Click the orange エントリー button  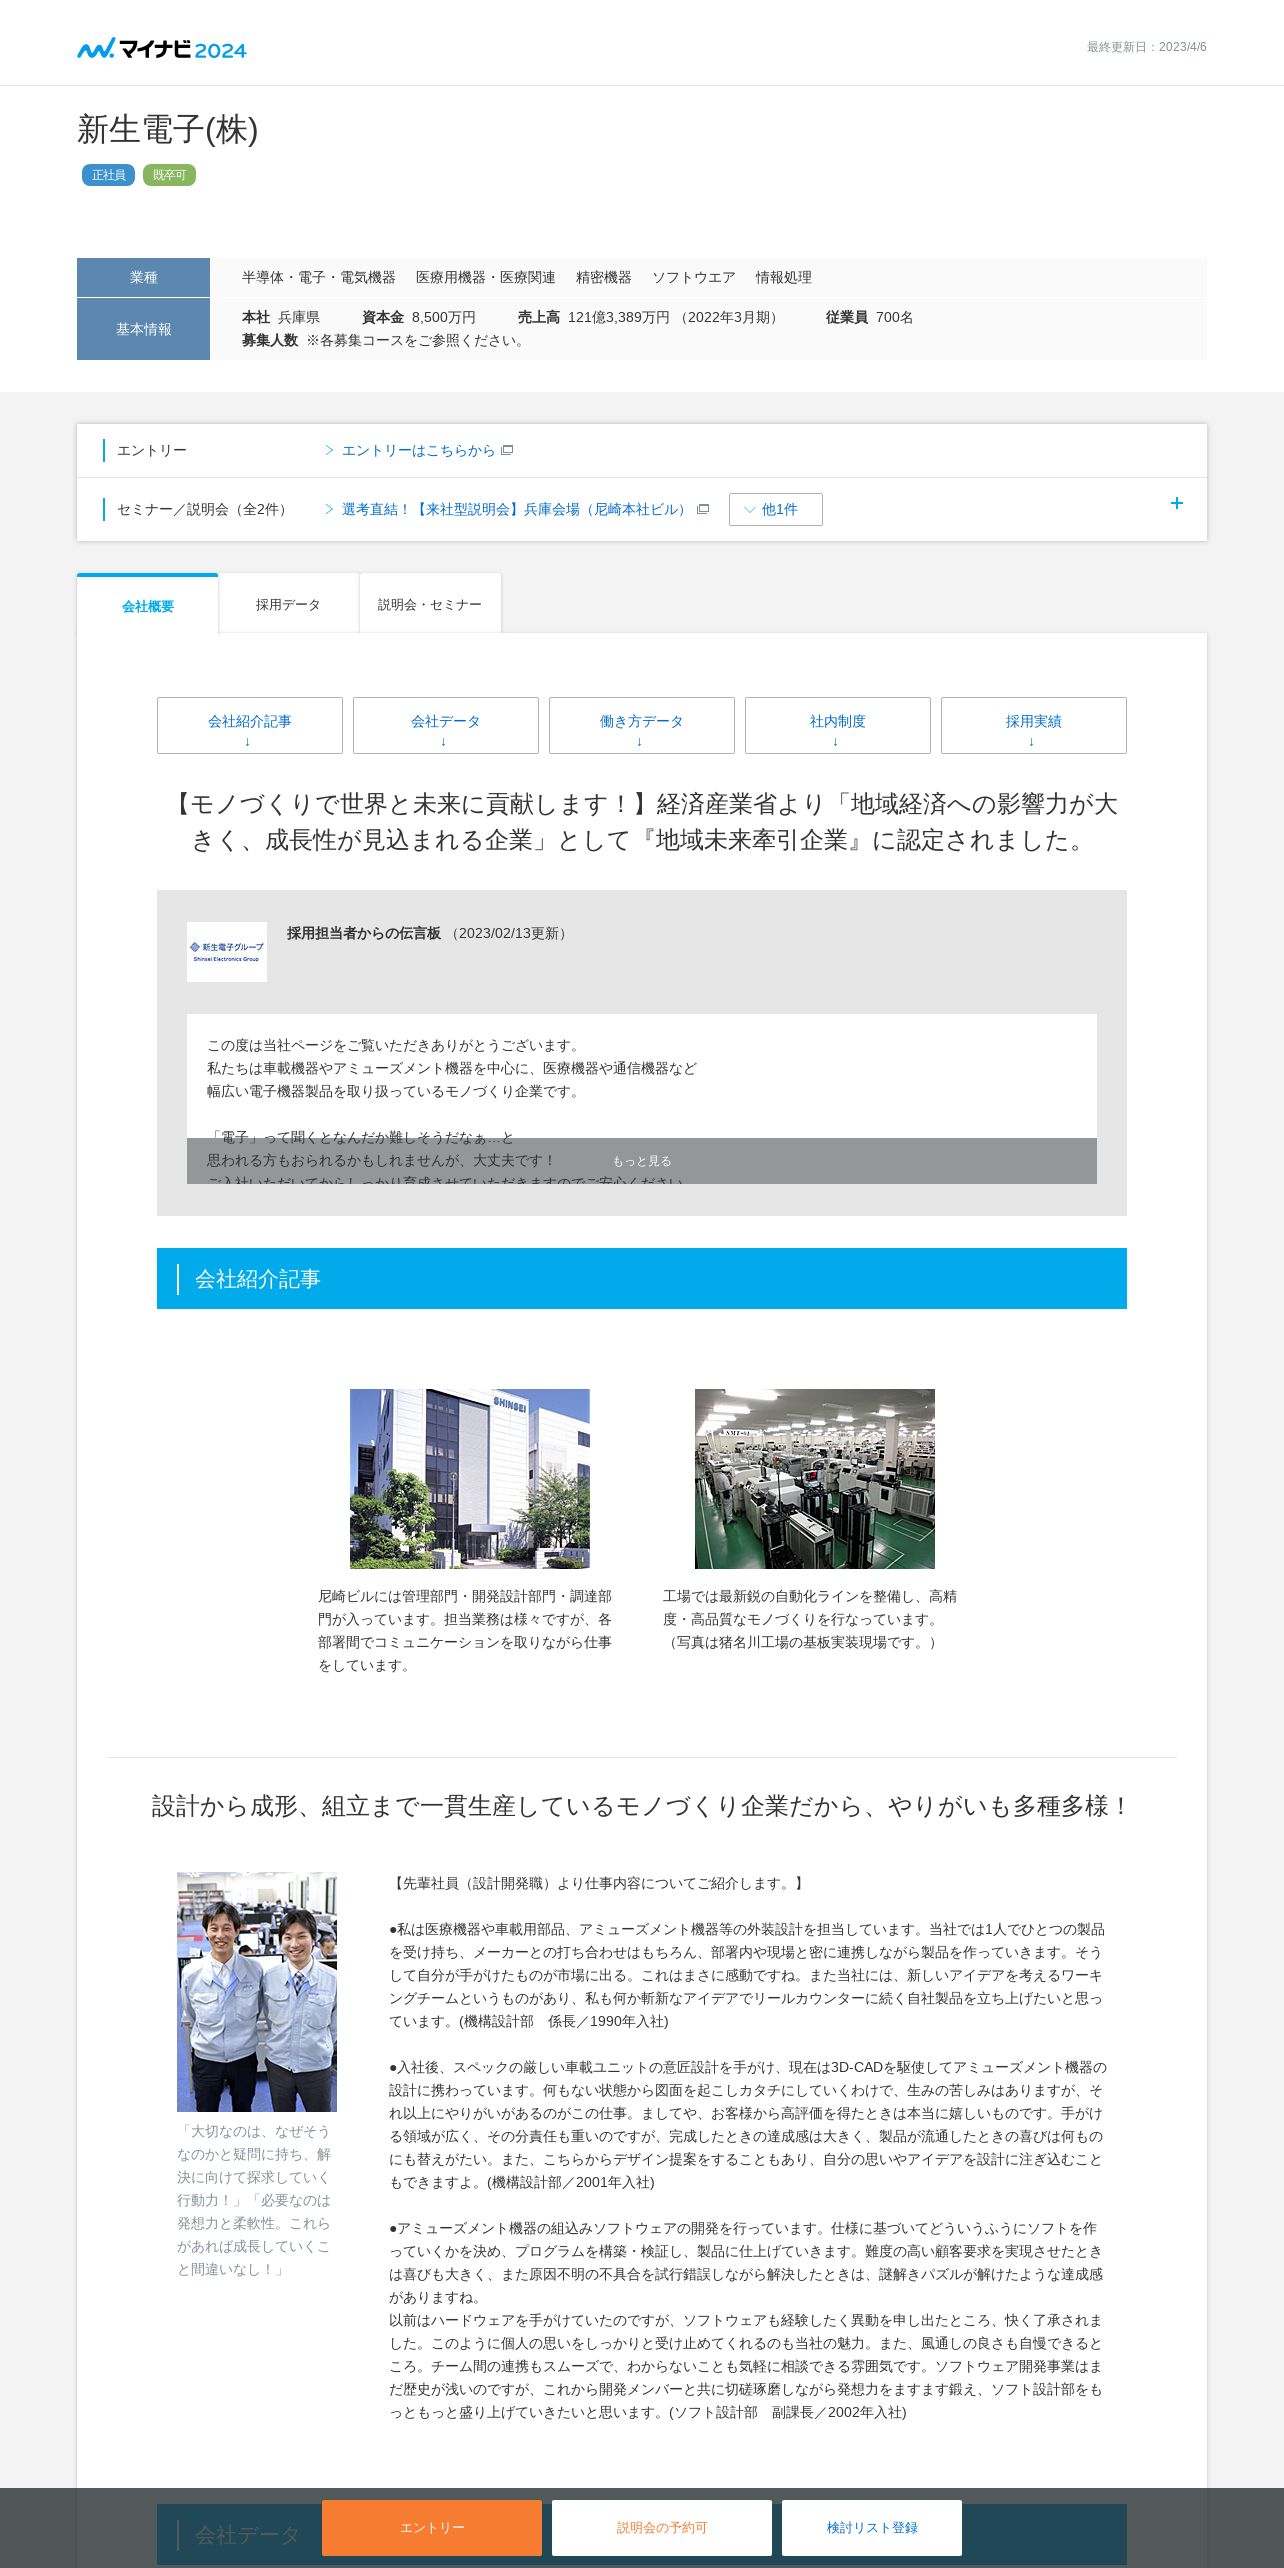click(432, 2528)
